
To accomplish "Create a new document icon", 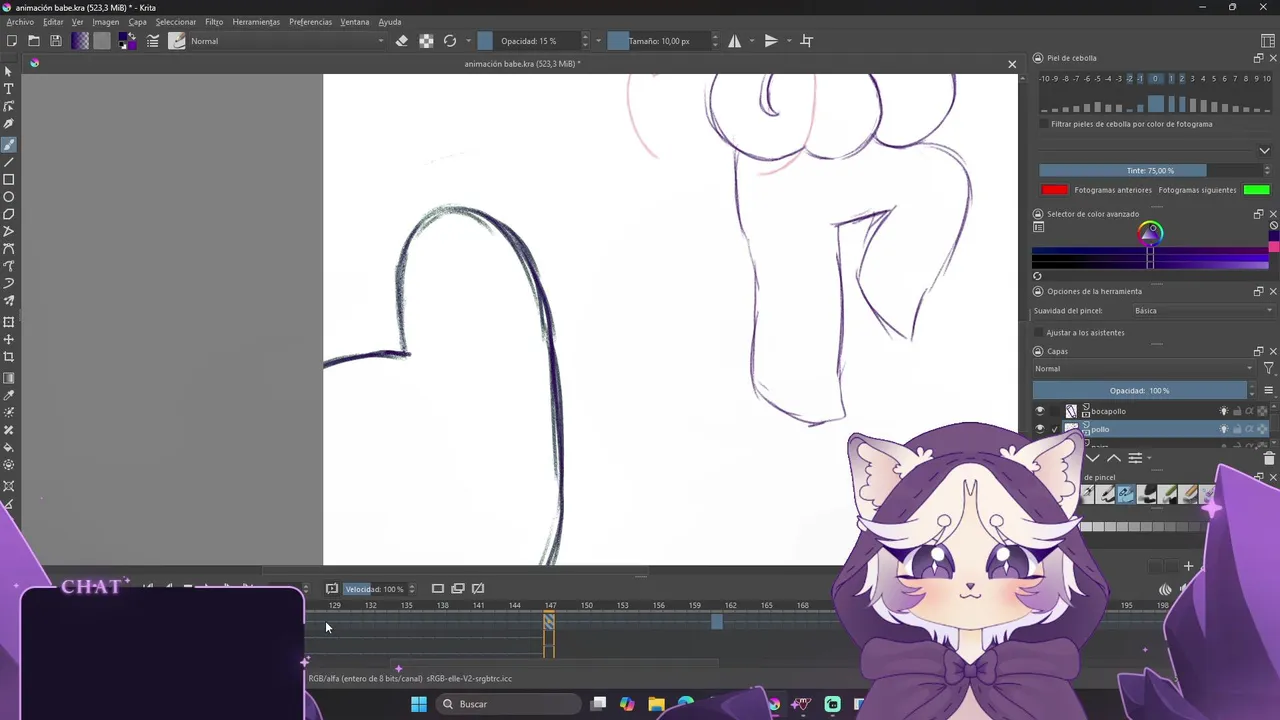I will tap(12, 41).
